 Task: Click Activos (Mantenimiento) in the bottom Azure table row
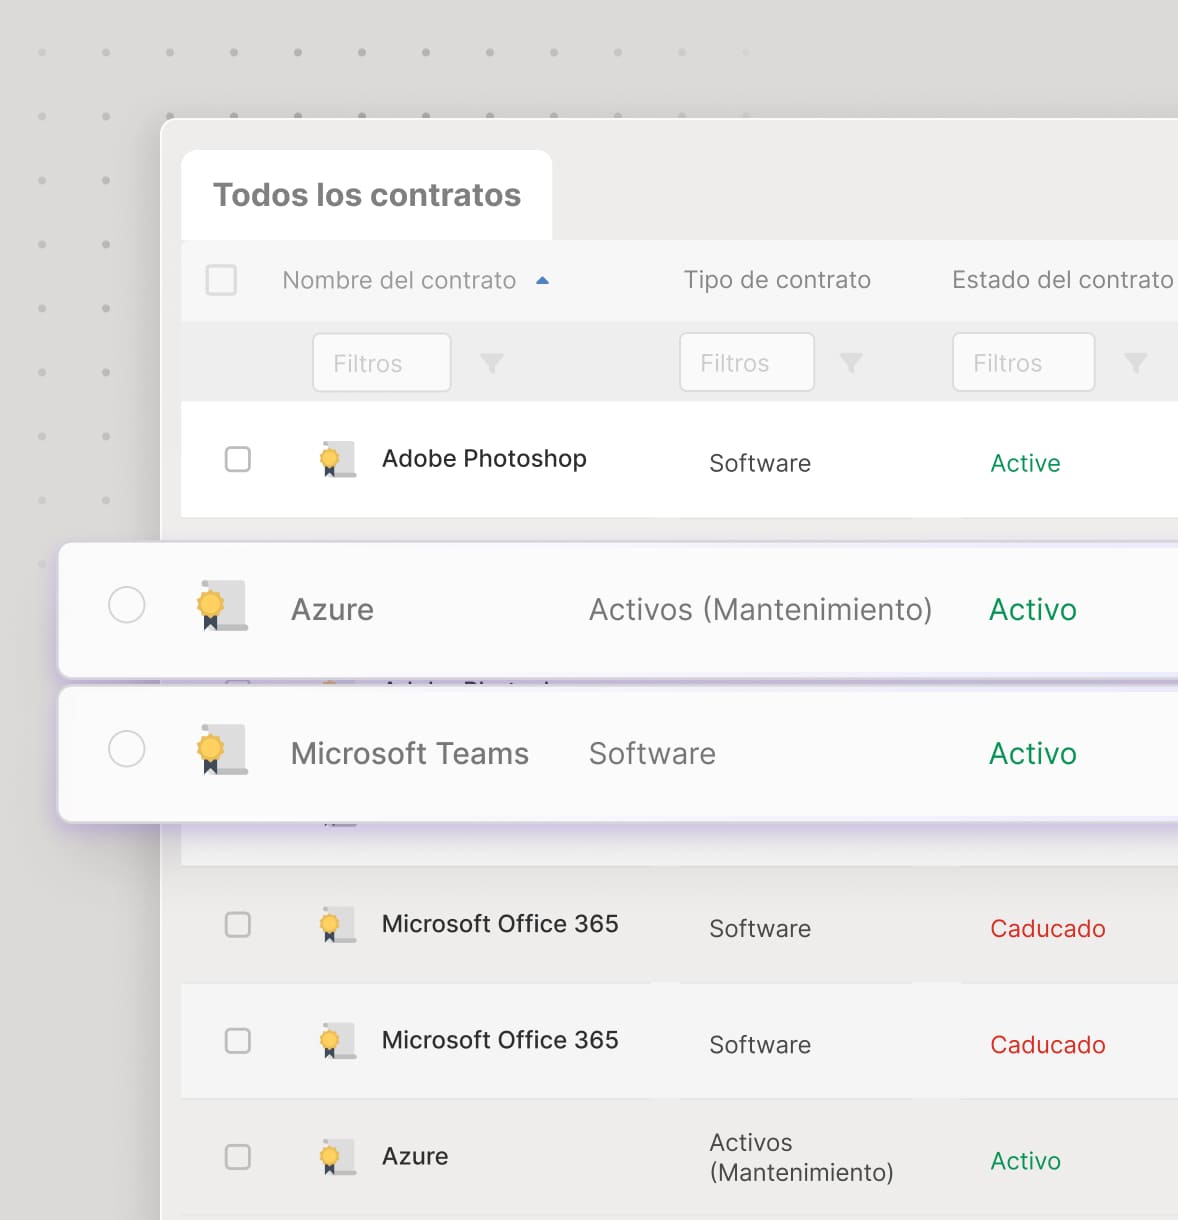(801, 1157)
